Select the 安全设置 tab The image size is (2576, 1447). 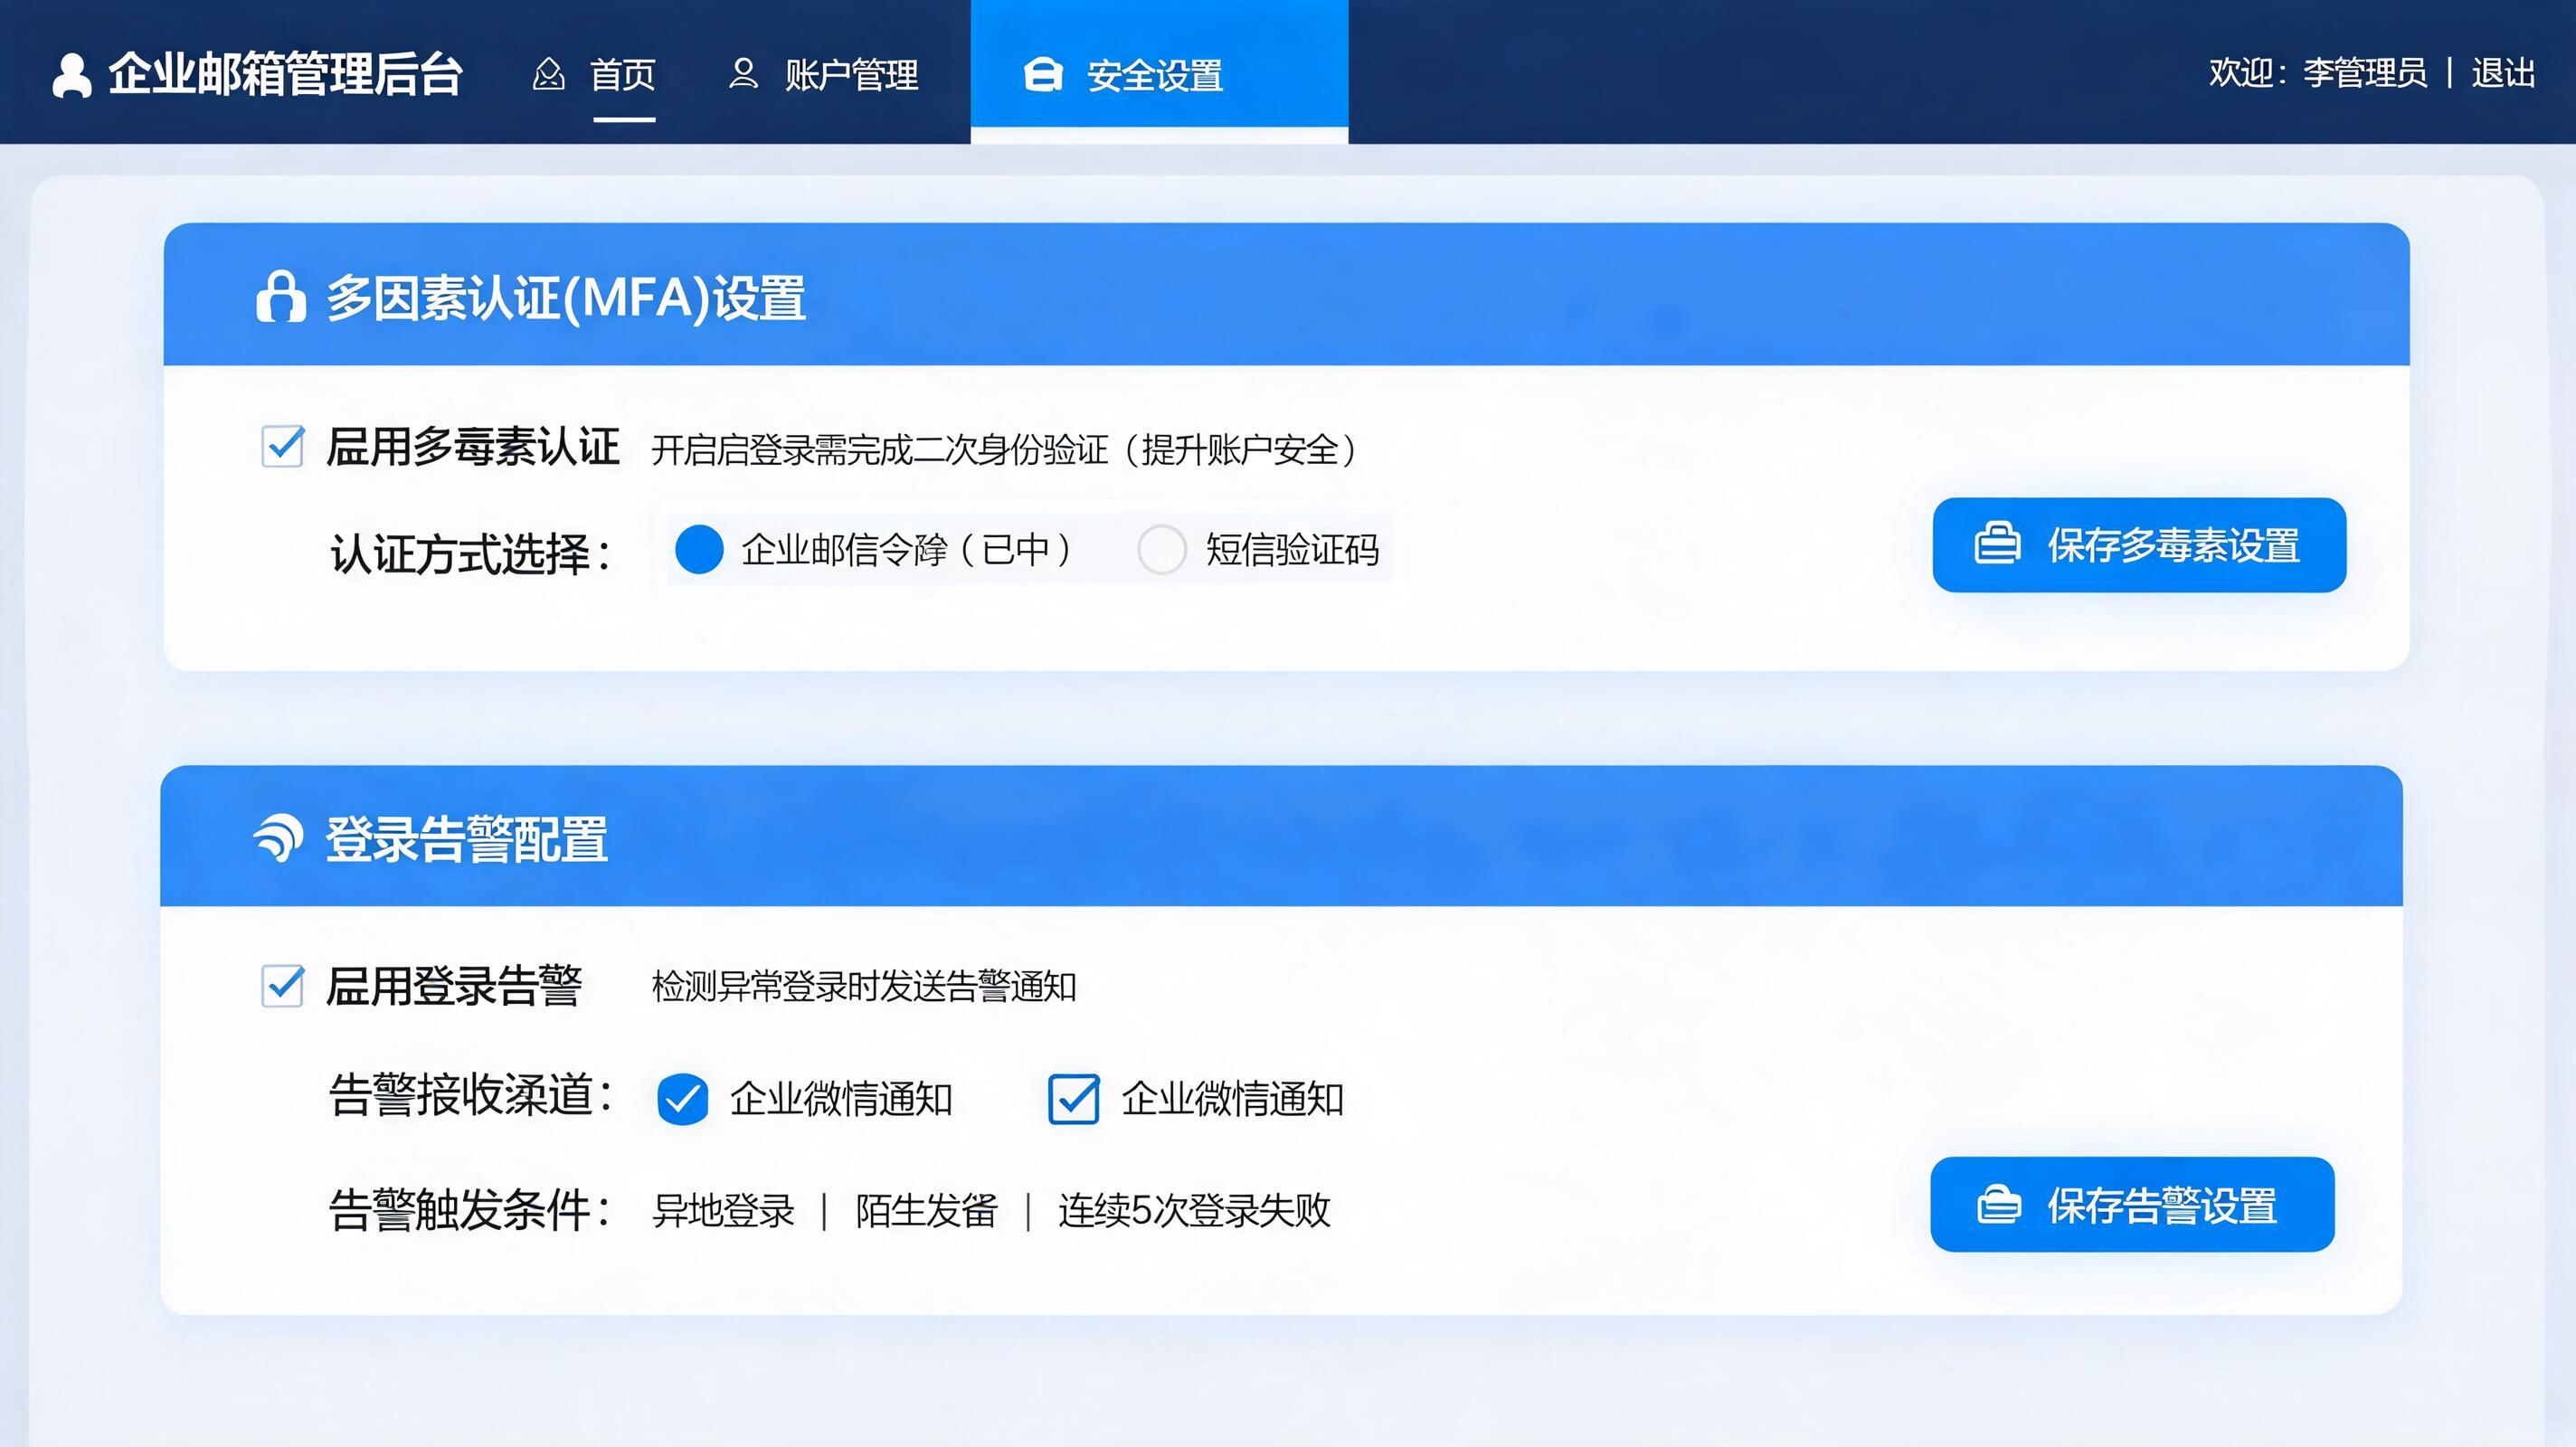click(x=1159, y=72)
